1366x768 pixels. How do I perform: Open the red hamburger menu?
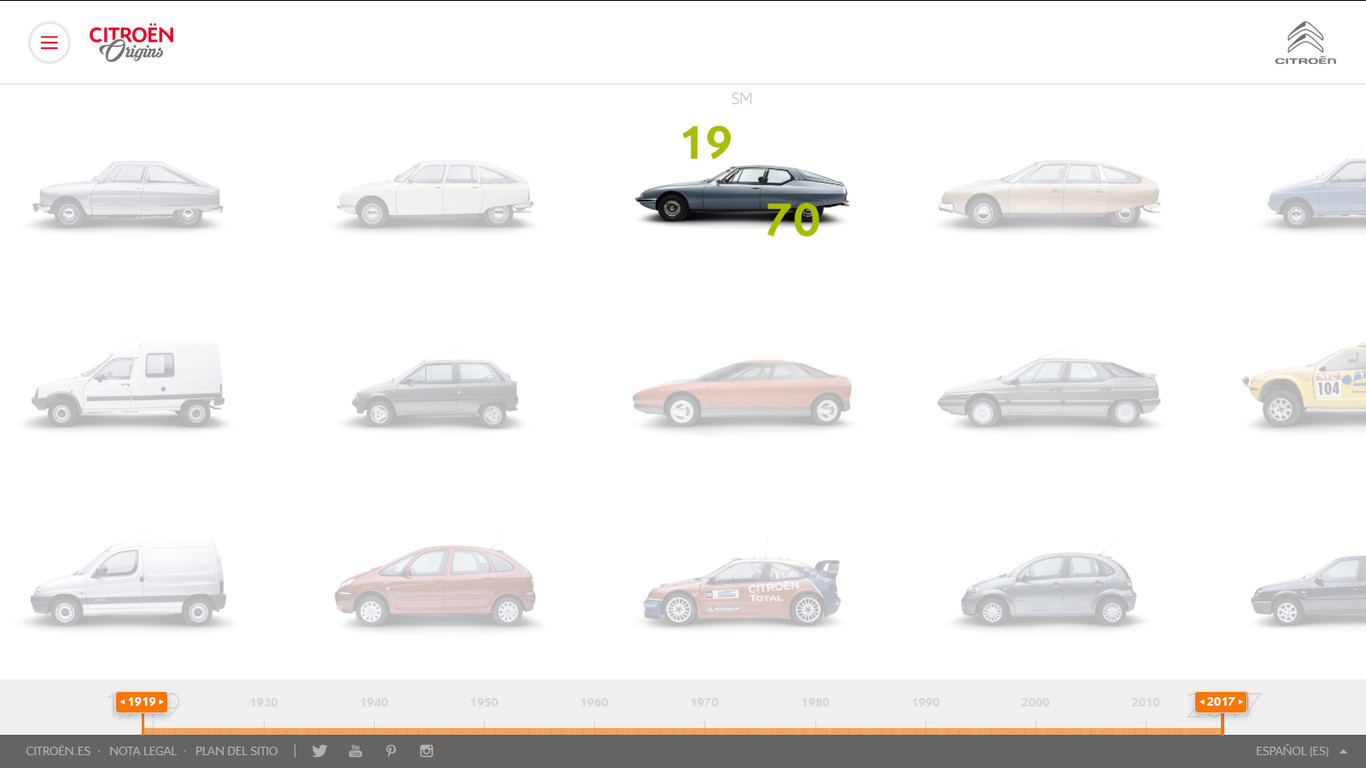pyautogui.click(x=49, y=43)
